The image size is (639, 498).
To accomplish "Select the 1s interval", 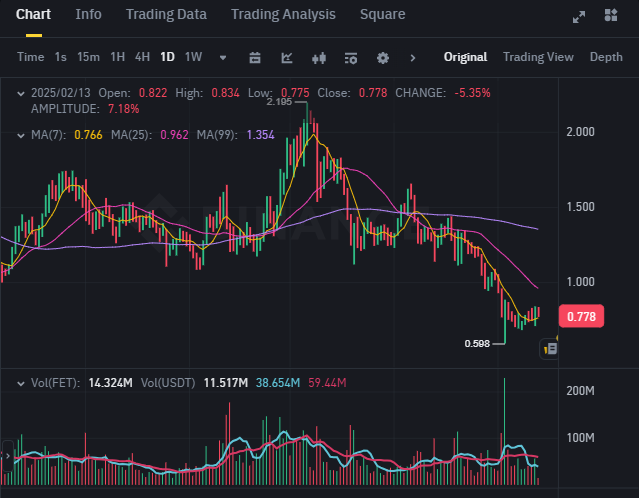I will [x=60, y=57].
